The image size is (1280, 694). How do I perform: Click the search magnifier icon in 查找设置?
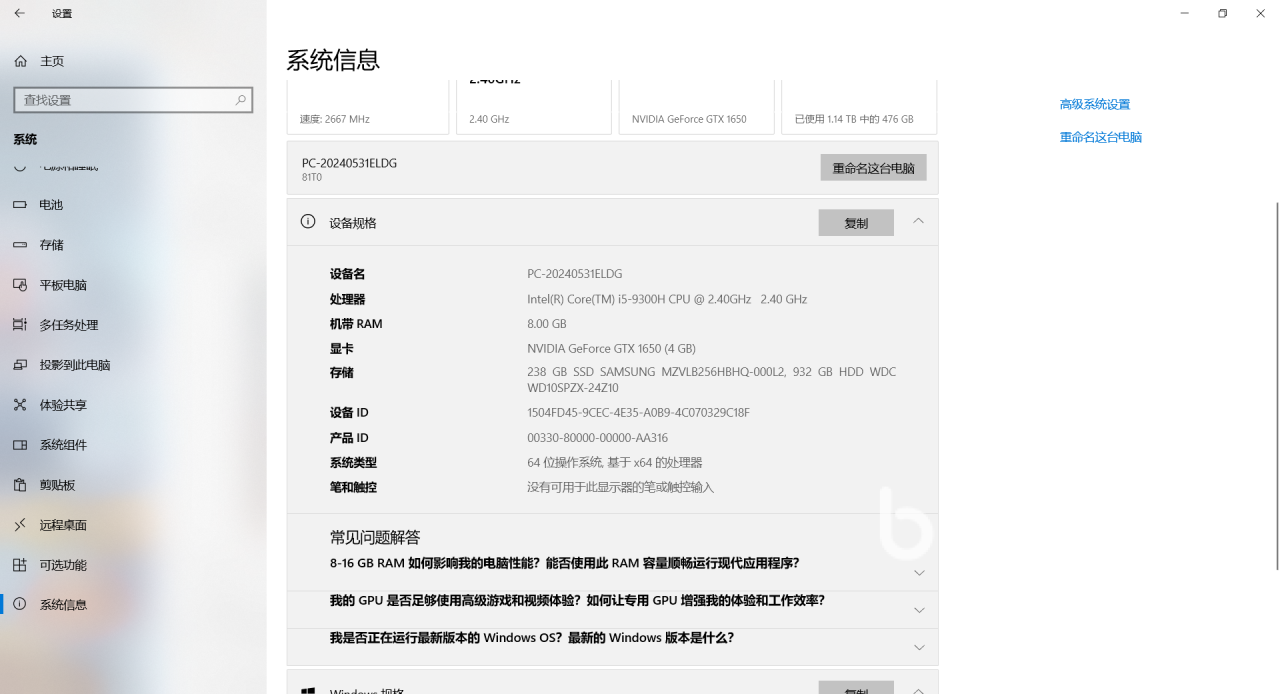240,100
